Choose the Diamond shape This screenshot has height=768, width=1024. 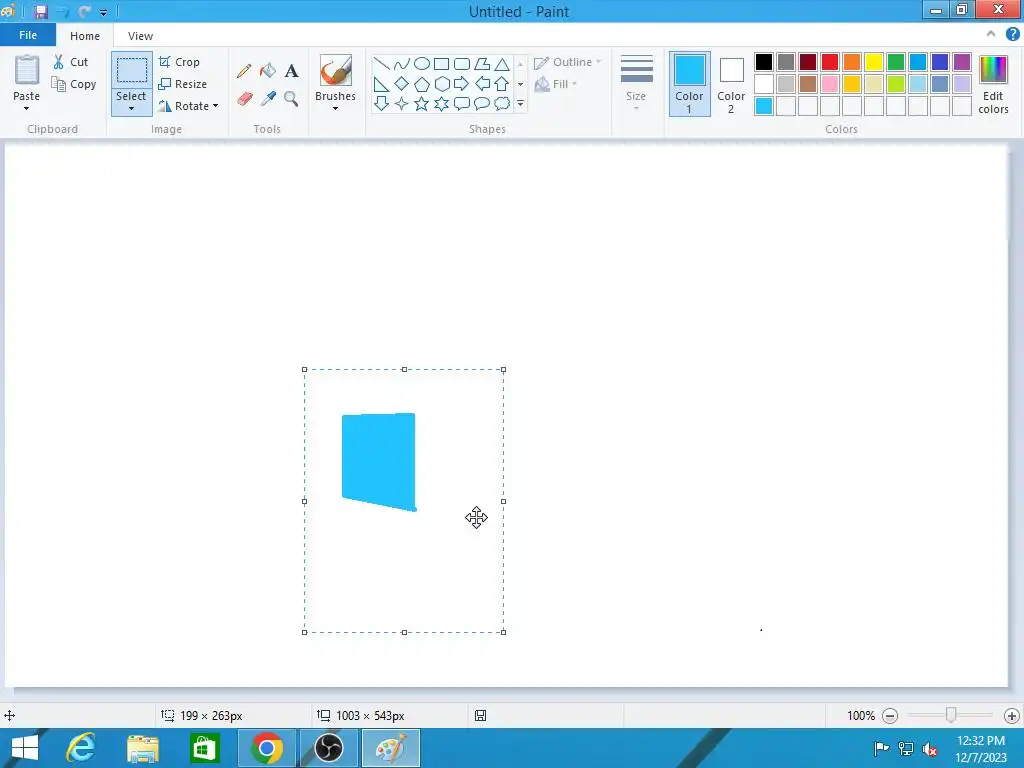tap(402, 84)
